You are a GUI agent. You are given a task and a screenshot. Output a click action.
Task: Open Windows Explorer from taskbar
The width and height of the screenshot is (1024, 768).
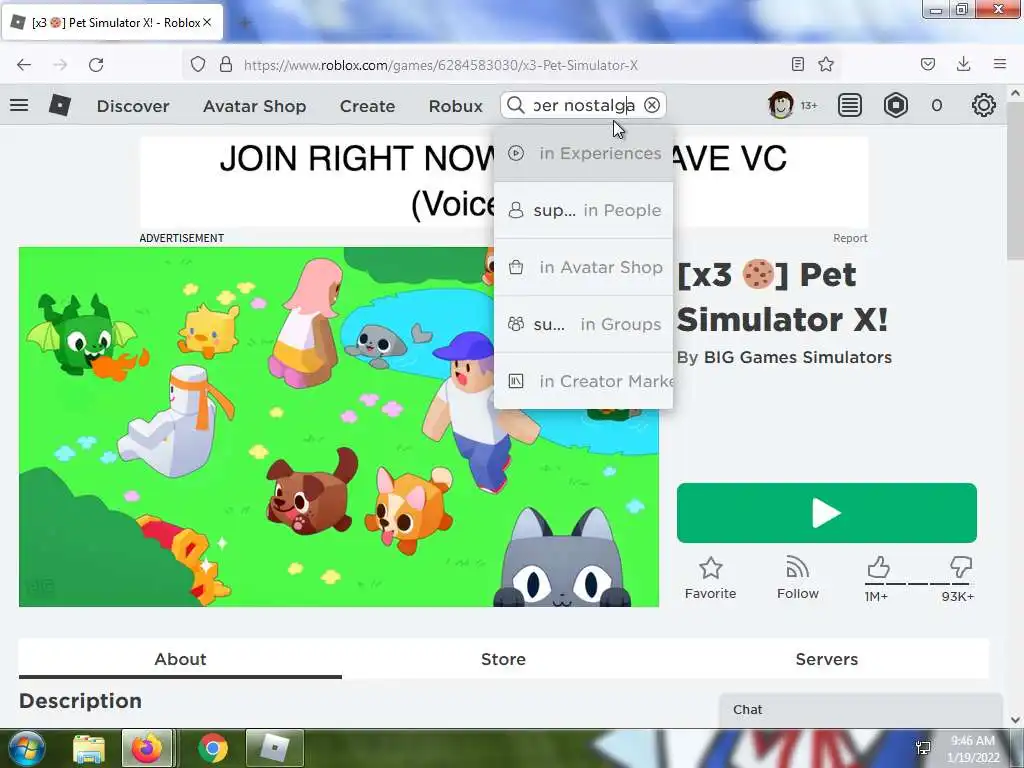coord(88,748)
